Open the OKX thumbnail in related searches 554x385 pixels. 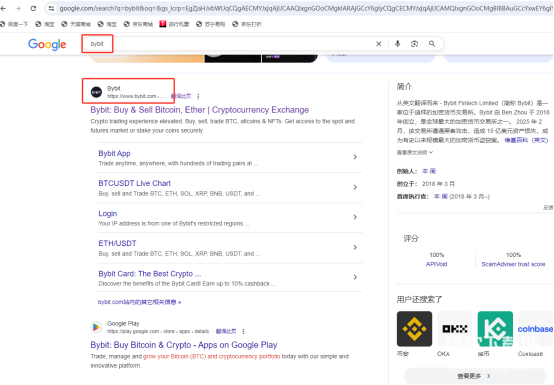click(x=455, y=329)
